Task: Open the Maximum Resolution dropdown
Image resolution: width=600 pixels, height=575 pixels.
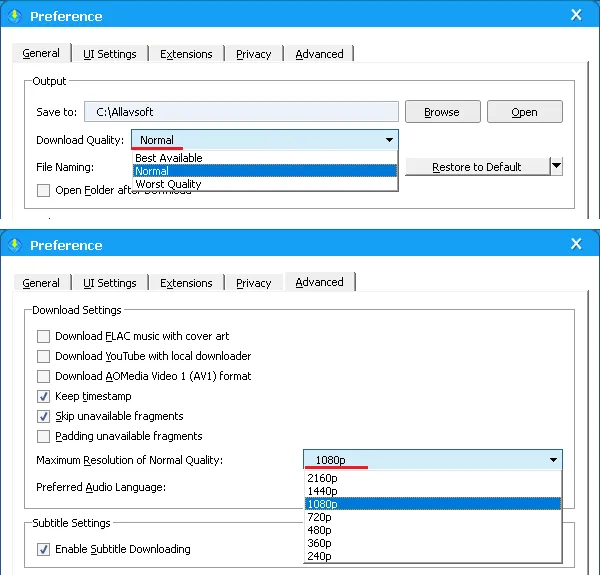Action: tap(553, 460)
